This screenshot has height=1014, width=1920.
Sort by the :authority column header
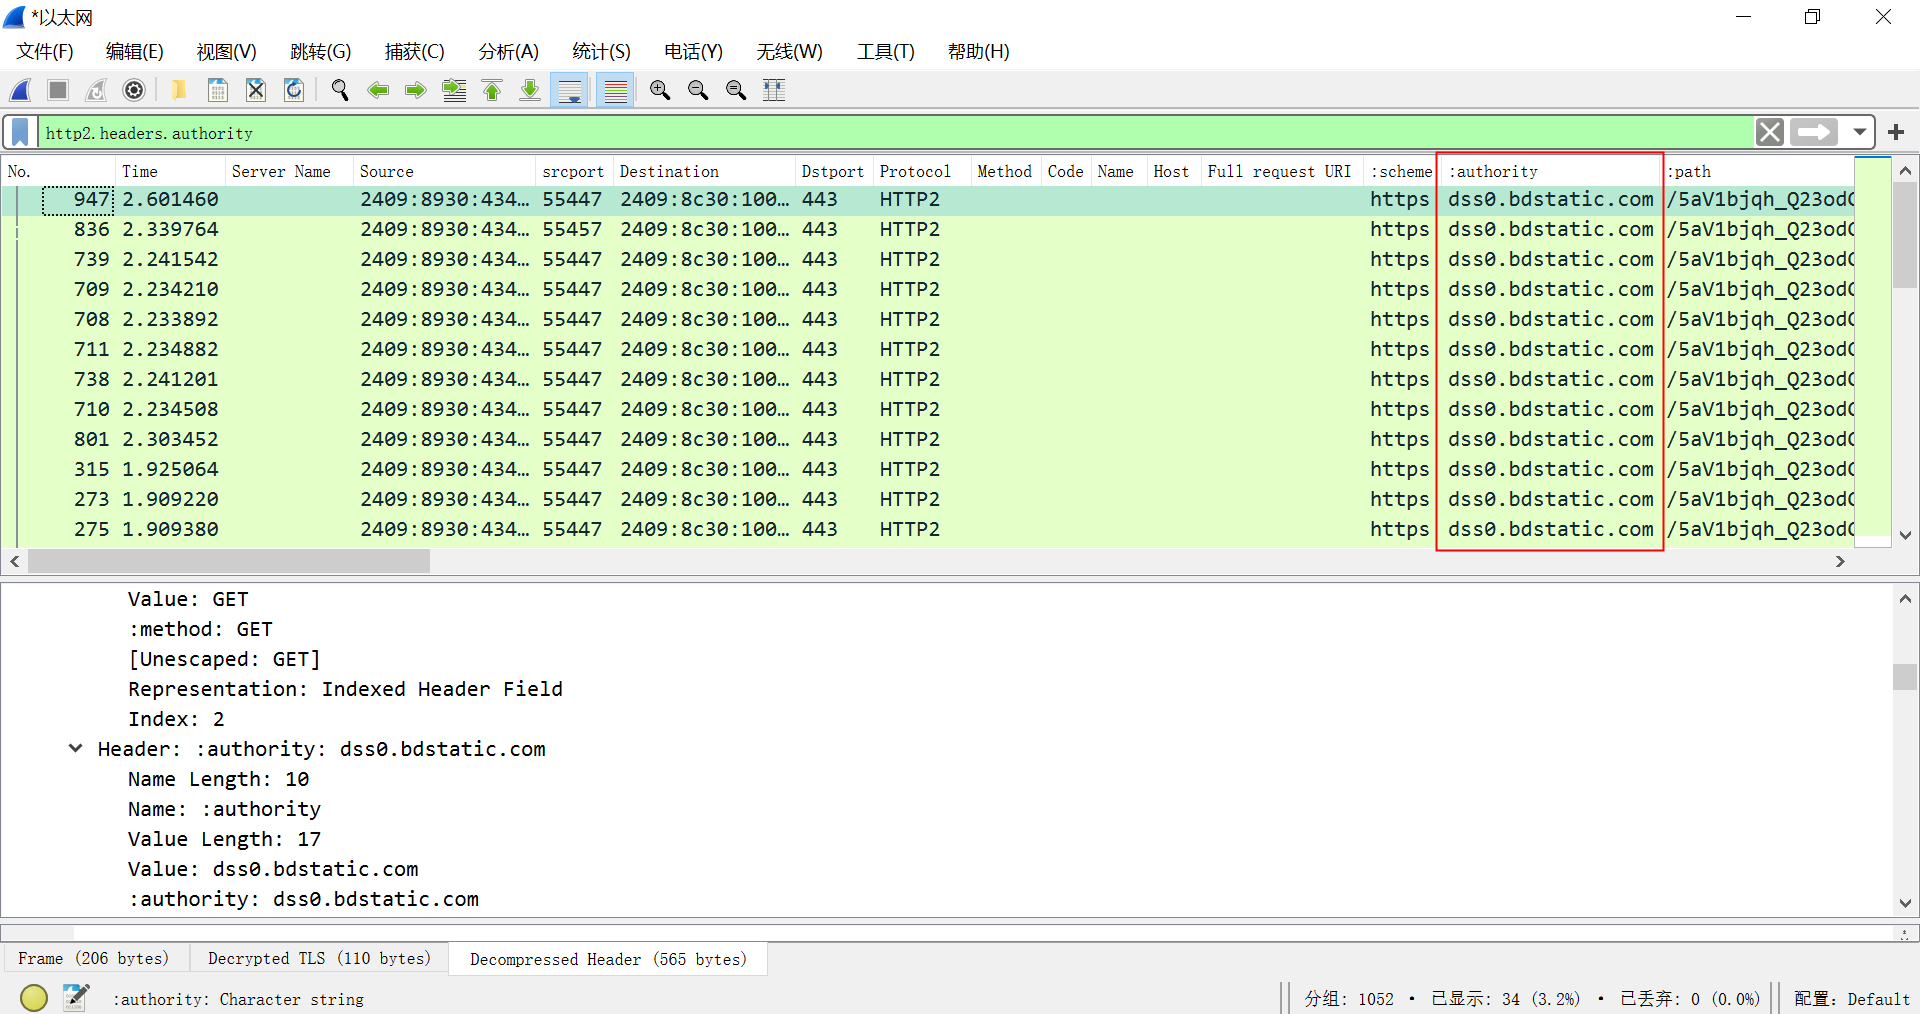[1550, 172]
